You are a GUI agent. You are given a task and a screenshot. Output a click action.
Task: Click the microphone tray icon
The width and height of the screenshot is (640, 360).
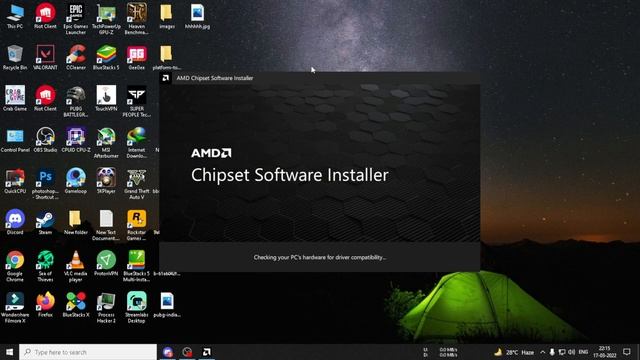coord(552,352)
